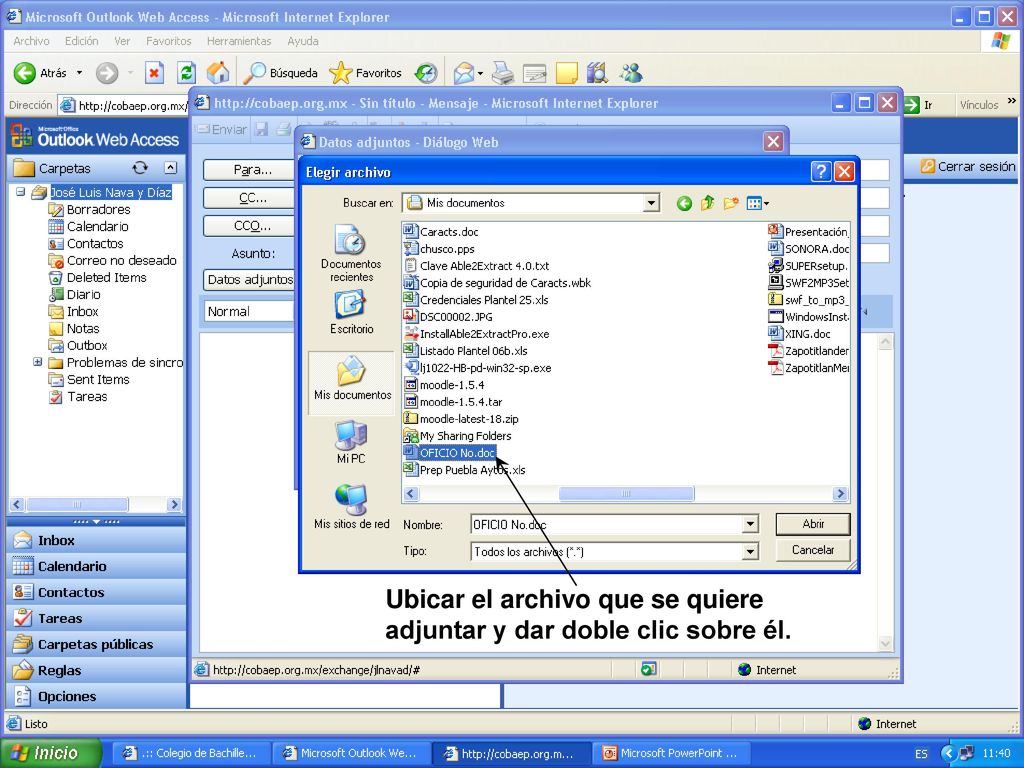Click the green Refresh icon in IE toolbar

click(x=187, y=72)
